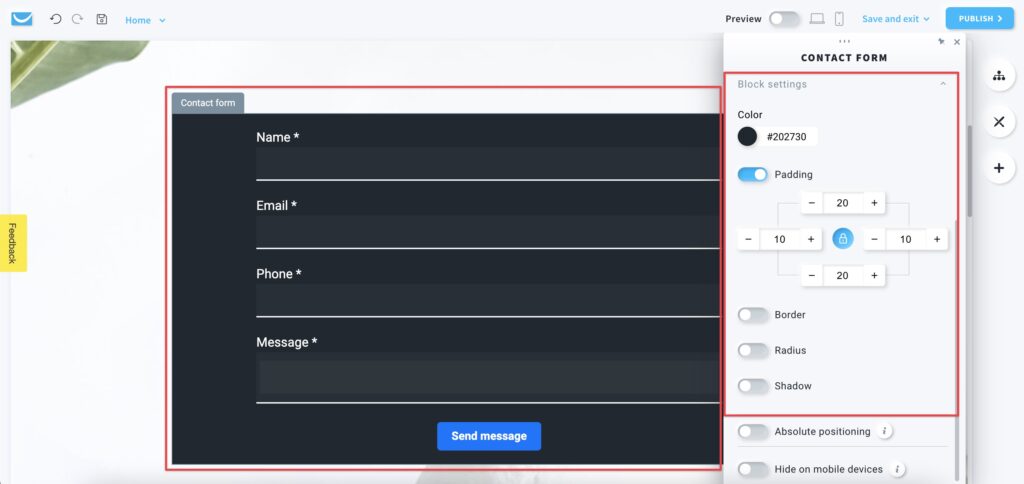Increase the right padding value

coord(936,239)
